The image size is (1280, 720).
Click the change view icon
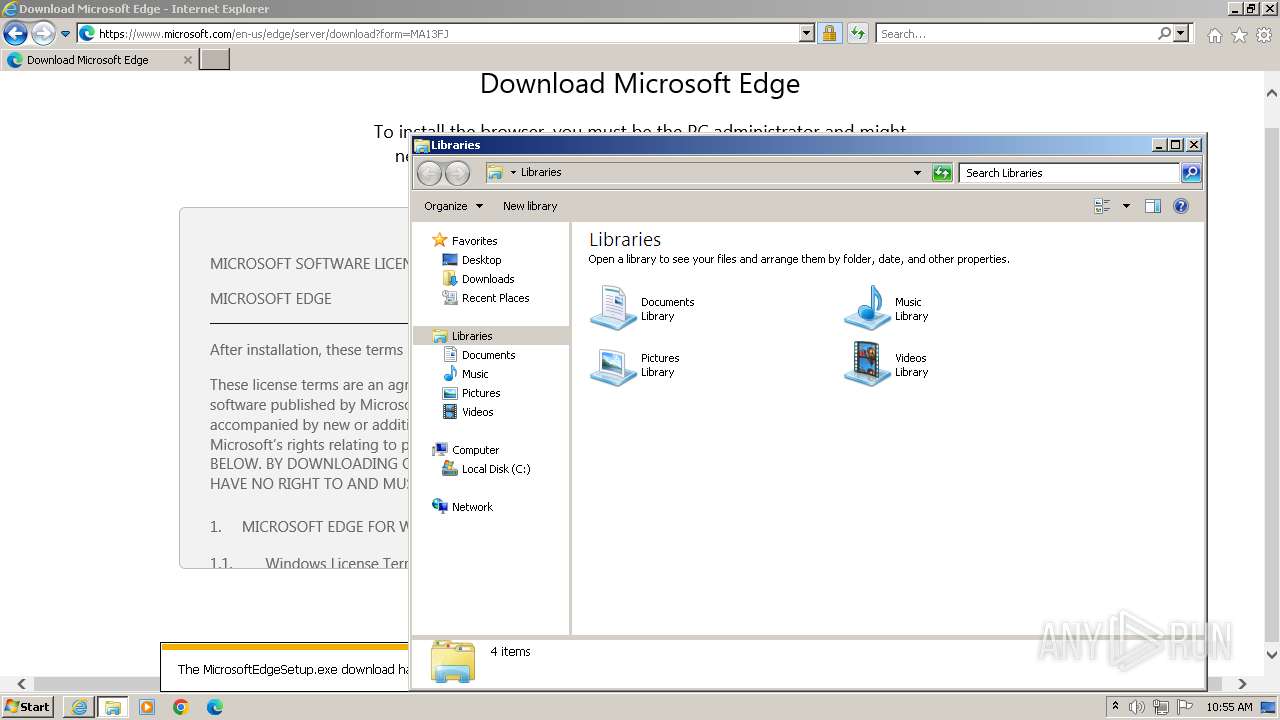tap(1102, 206)
